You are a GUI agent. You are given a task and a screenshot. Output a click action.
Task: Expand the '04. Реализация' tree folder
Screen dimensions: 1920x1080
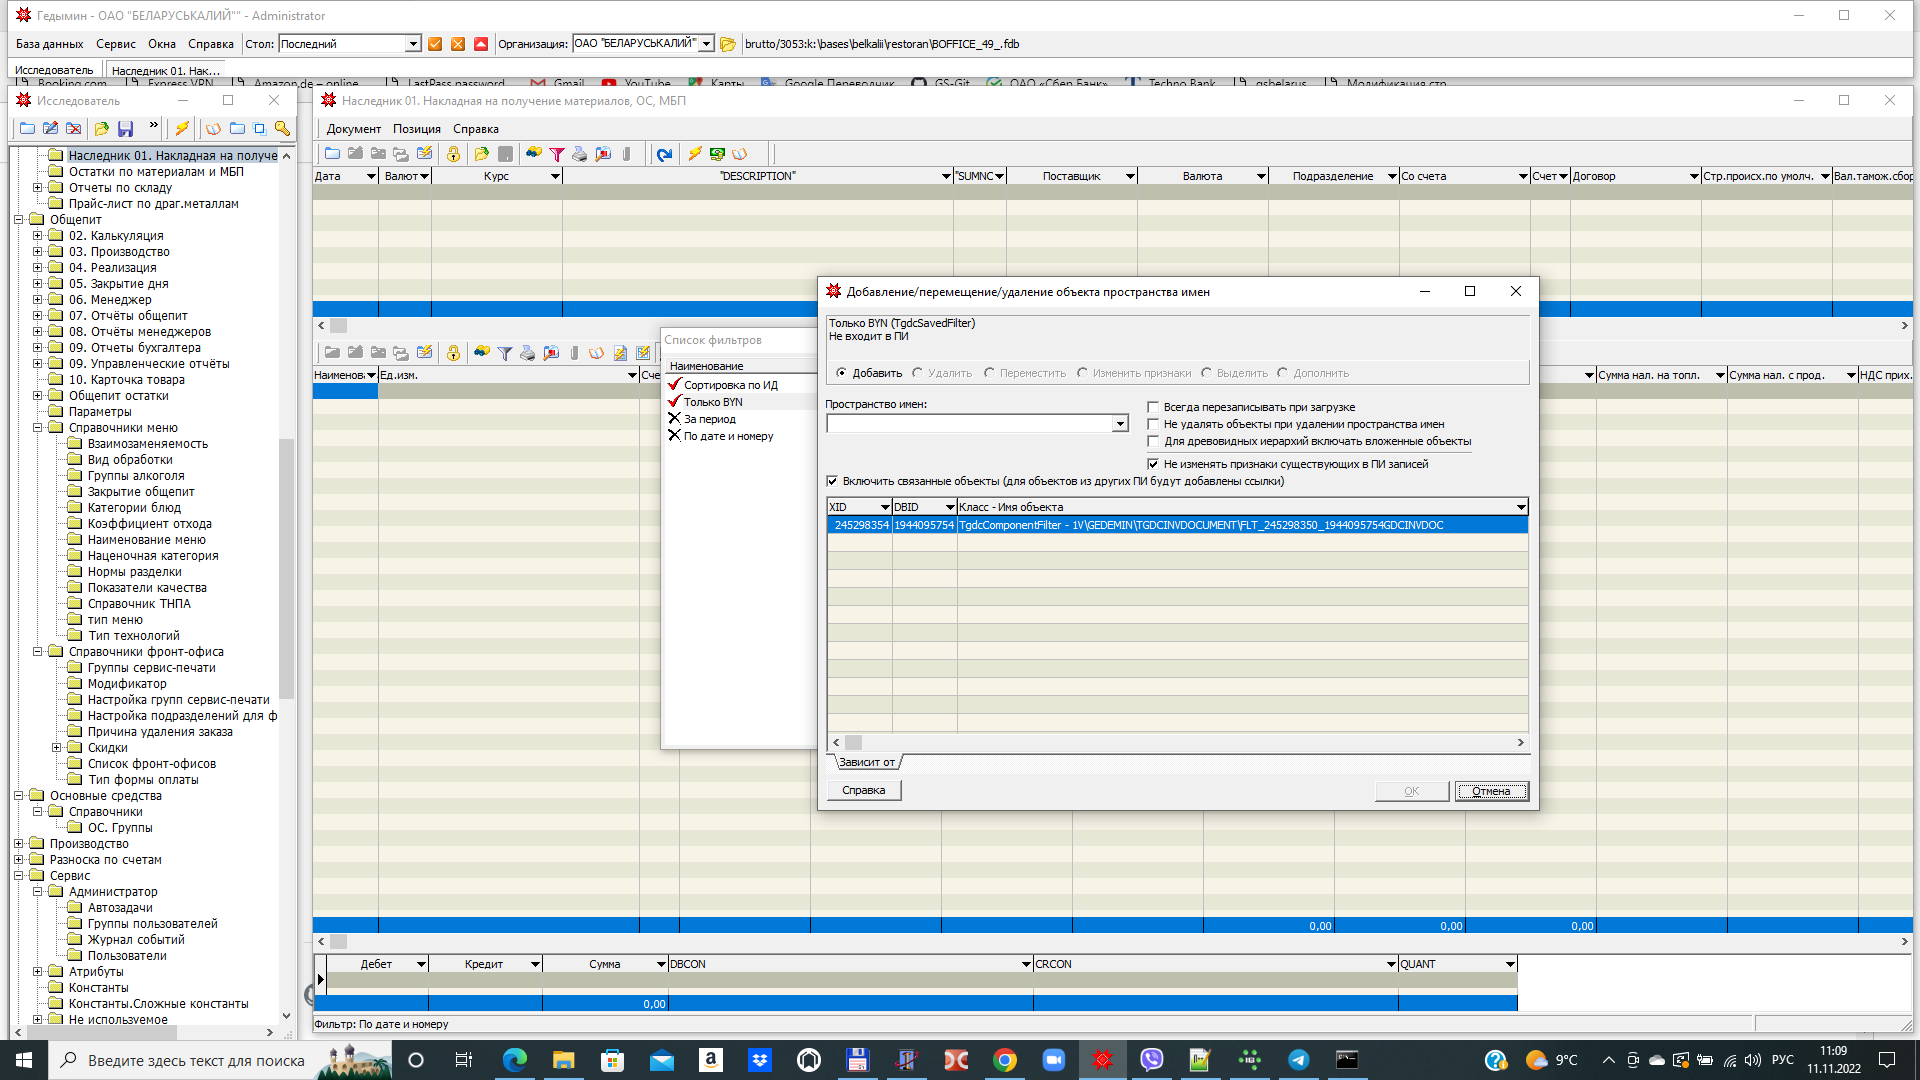(38, 268)
